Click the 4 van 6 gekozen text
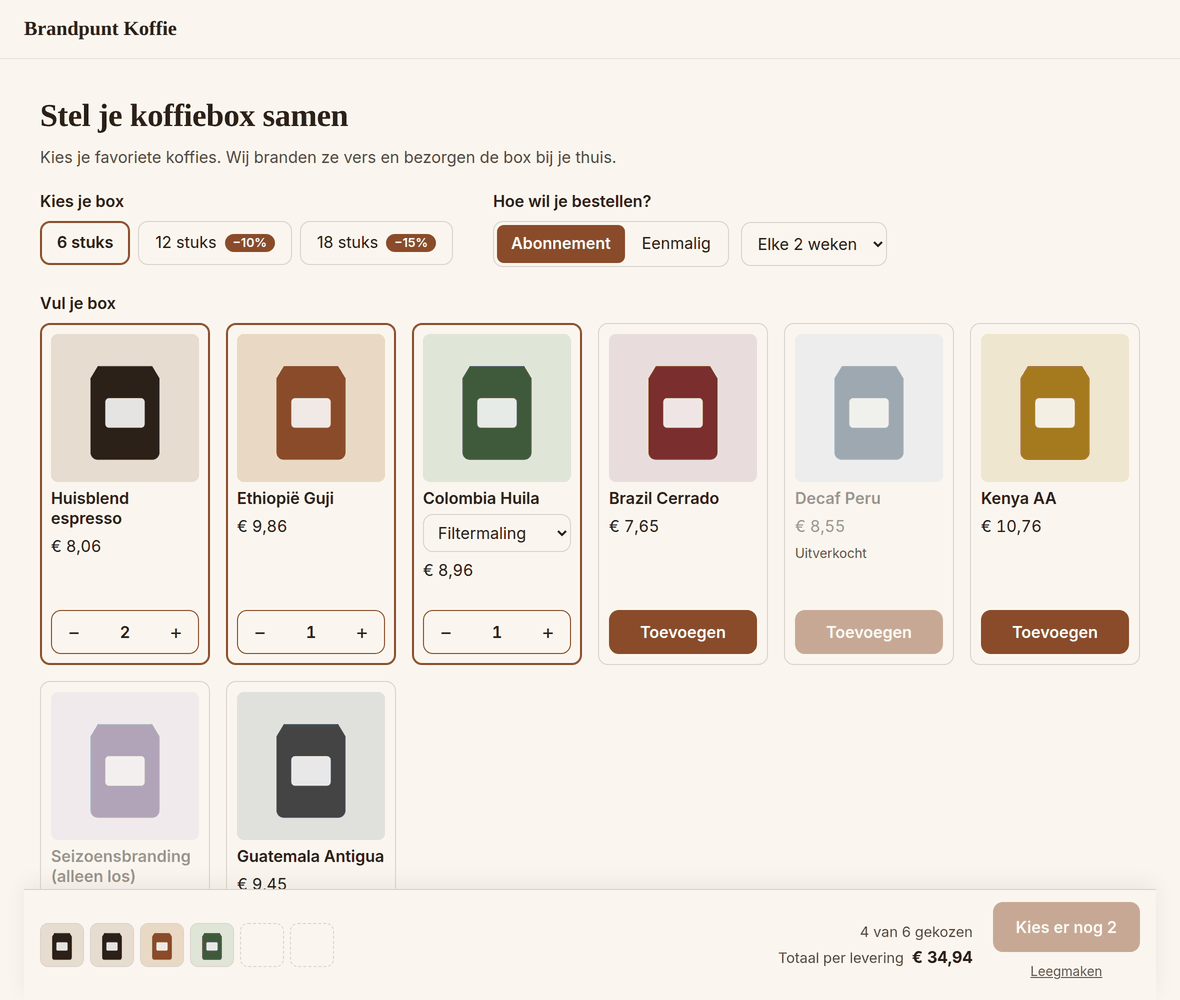The image size is (1180, 1000). [916, 932]
